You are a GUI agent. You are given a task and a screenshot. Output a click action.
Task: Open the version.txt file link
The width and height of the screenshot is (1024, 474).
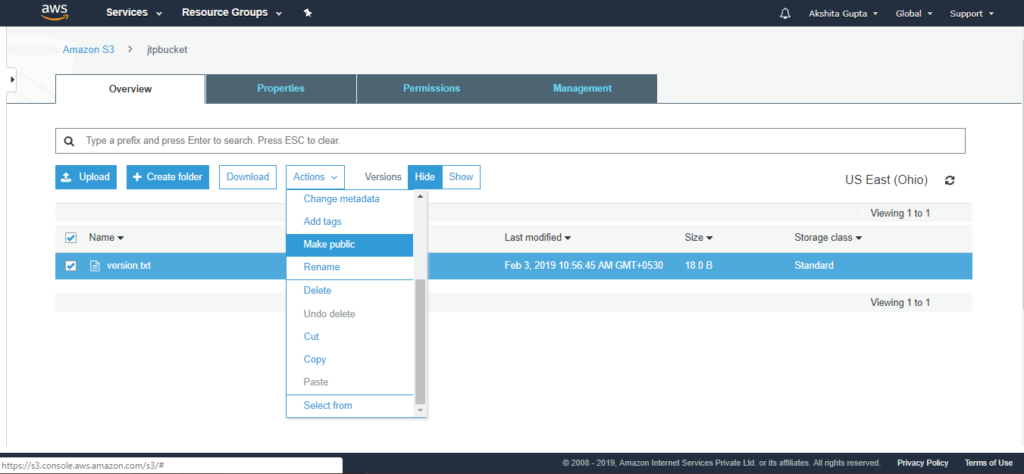click(129, 266)
